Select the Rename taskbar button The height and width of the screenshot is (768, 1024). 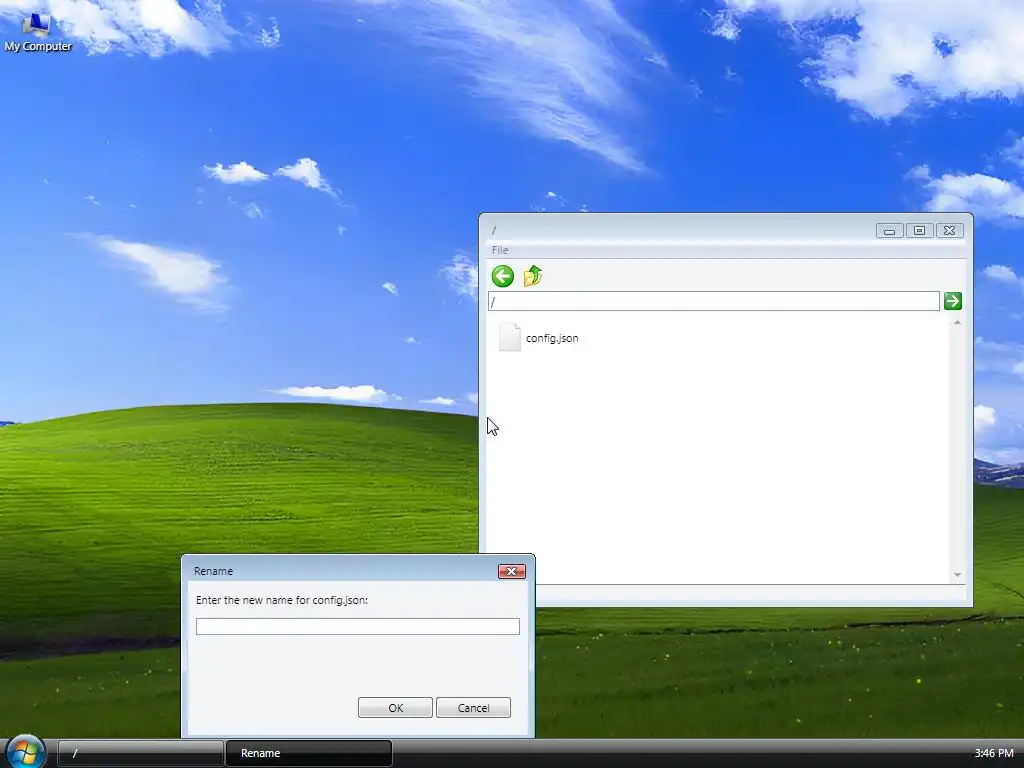click(309, 753)
